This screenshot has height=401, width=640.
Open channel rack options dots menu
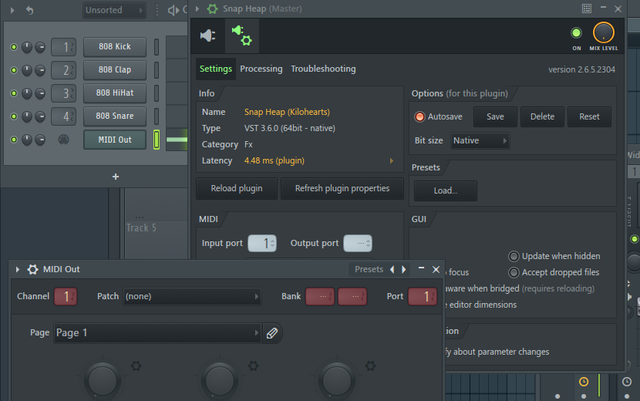pyautogui.click(x=157, y=10)
